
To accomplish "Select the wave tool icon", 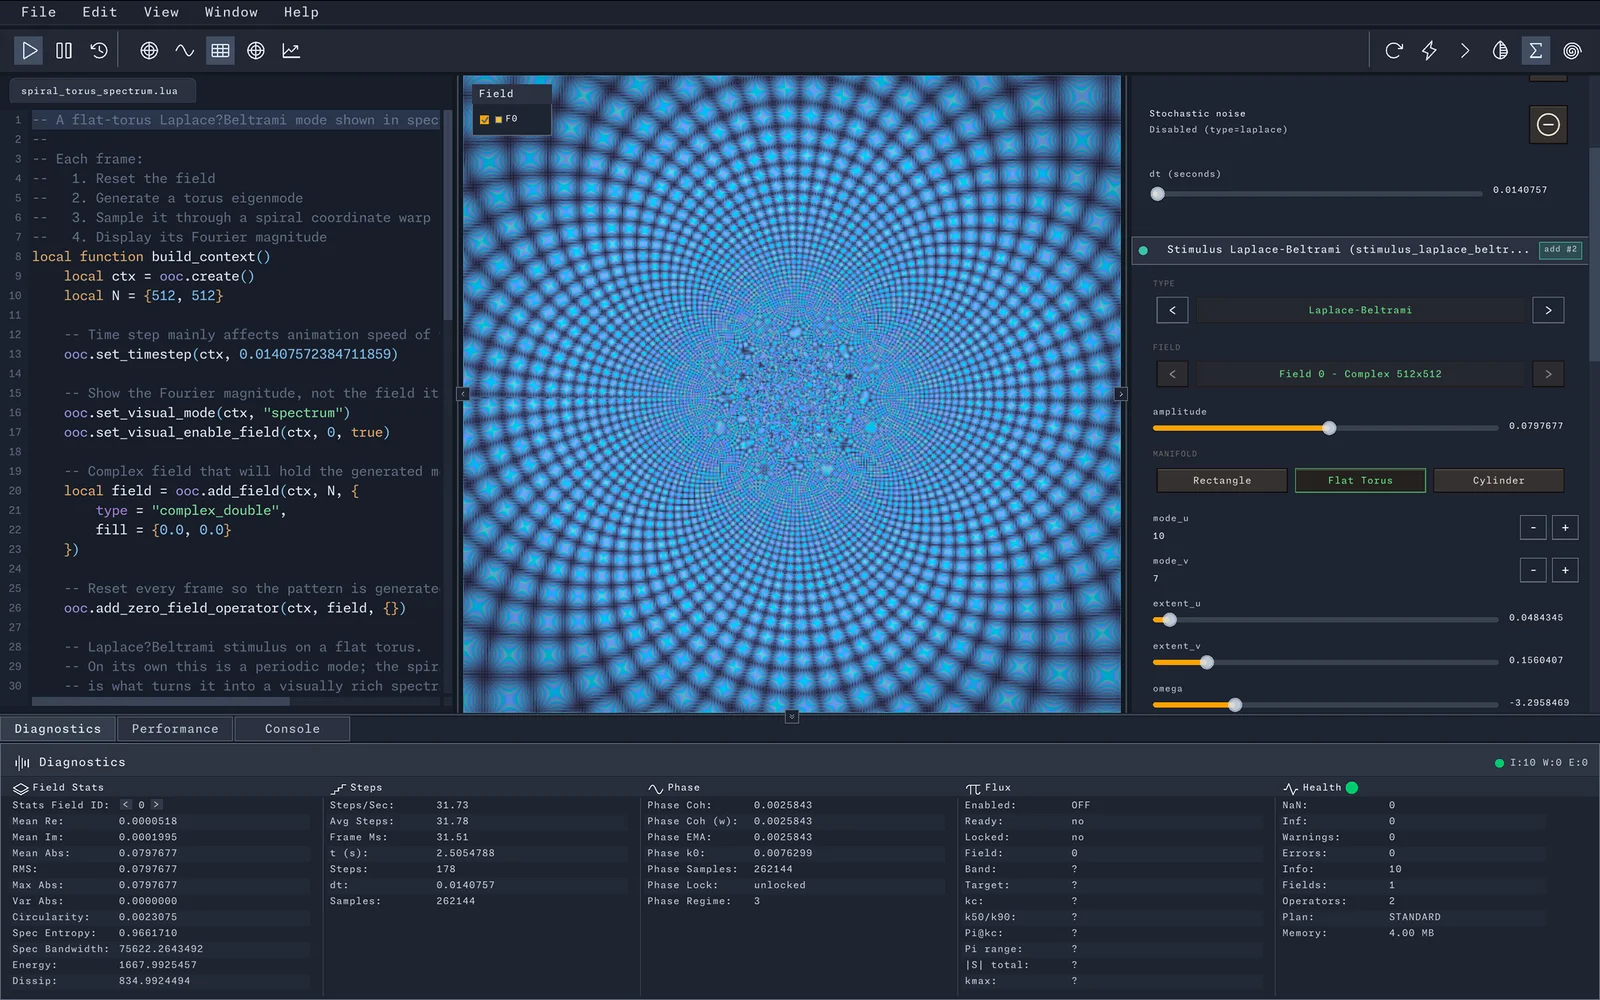I will [x=185, y=50].
